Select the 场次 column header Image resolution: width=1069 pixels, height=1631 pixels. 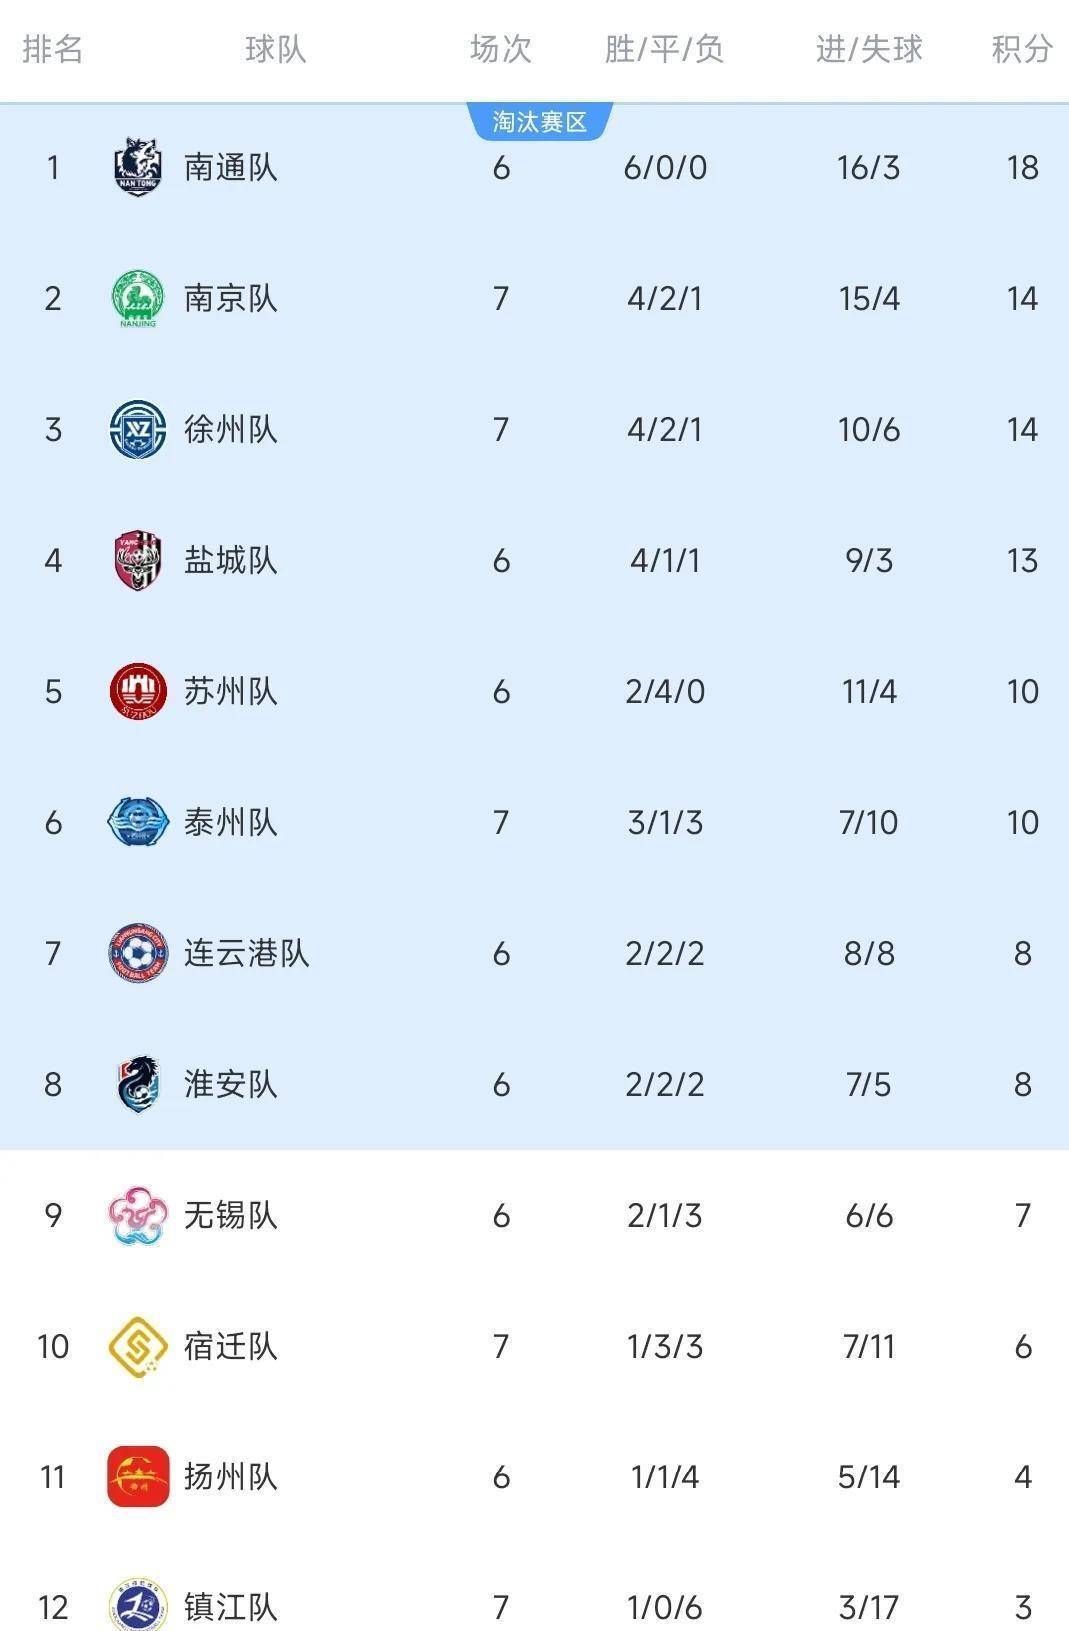[x=501, y=48]
